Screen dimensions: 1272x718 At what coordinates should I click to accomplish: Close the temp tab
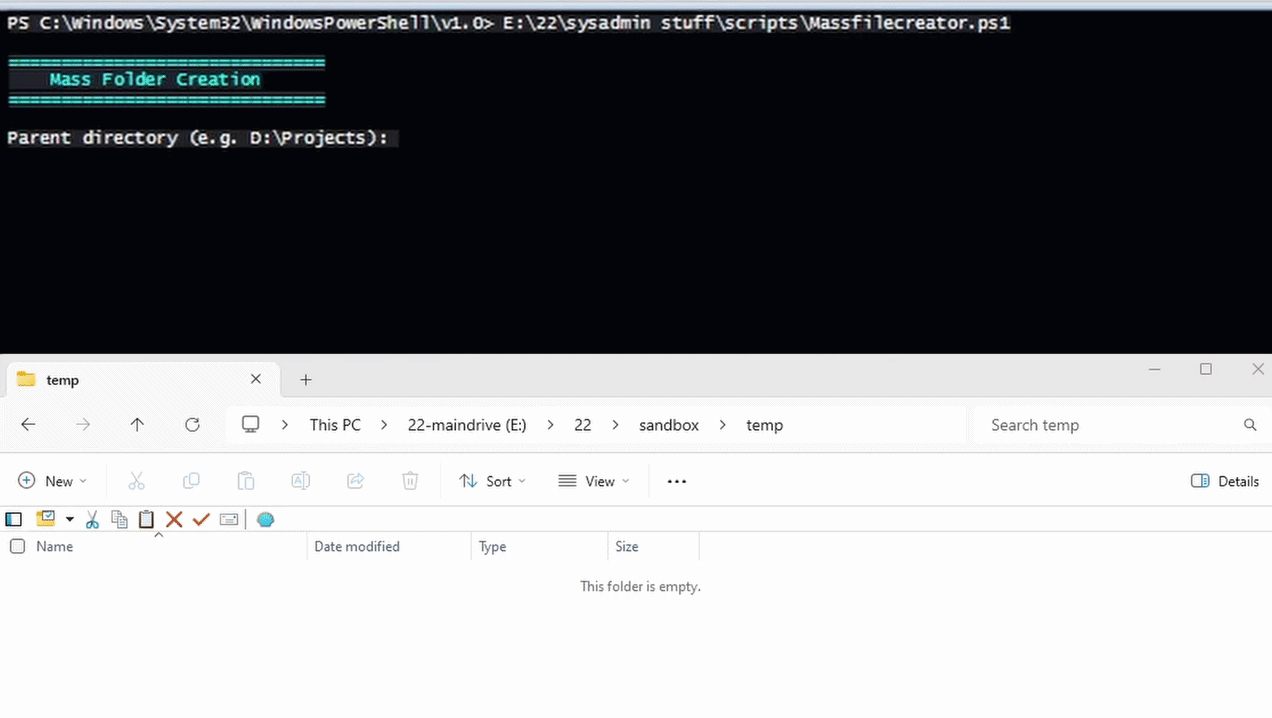click(x=256, y=379)
